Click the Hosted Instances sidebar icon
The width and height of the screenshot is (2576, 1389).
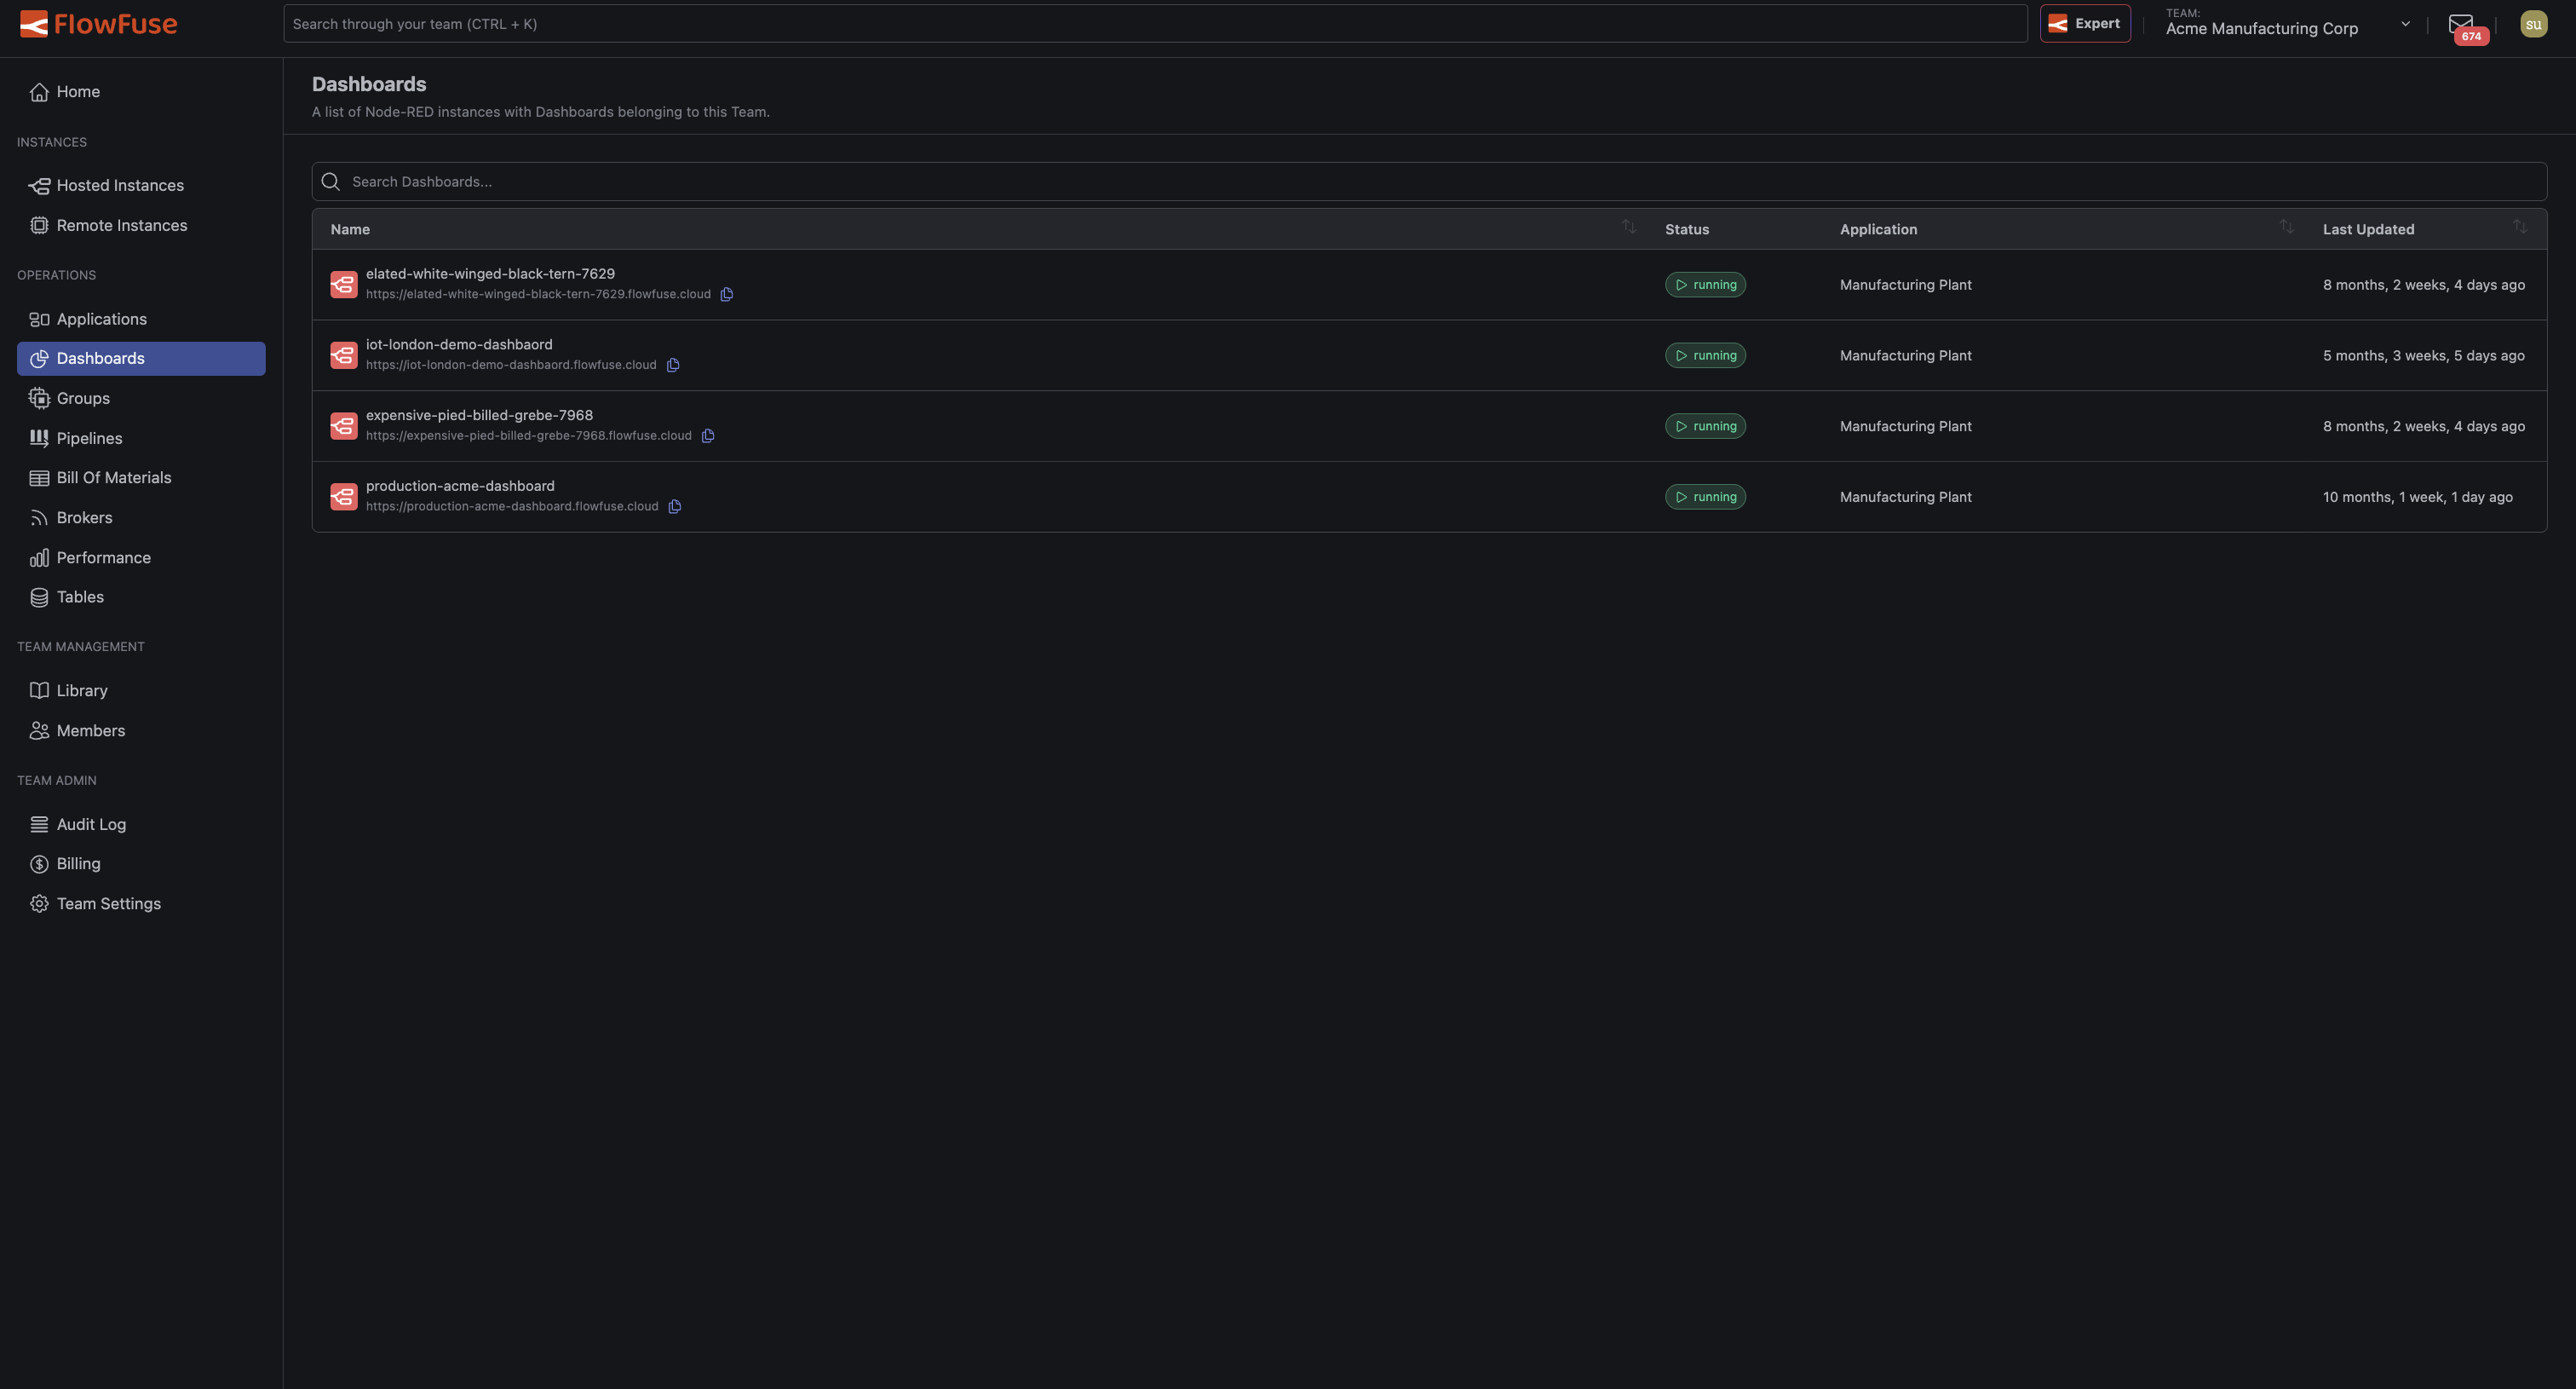click(x=39, y=186)
